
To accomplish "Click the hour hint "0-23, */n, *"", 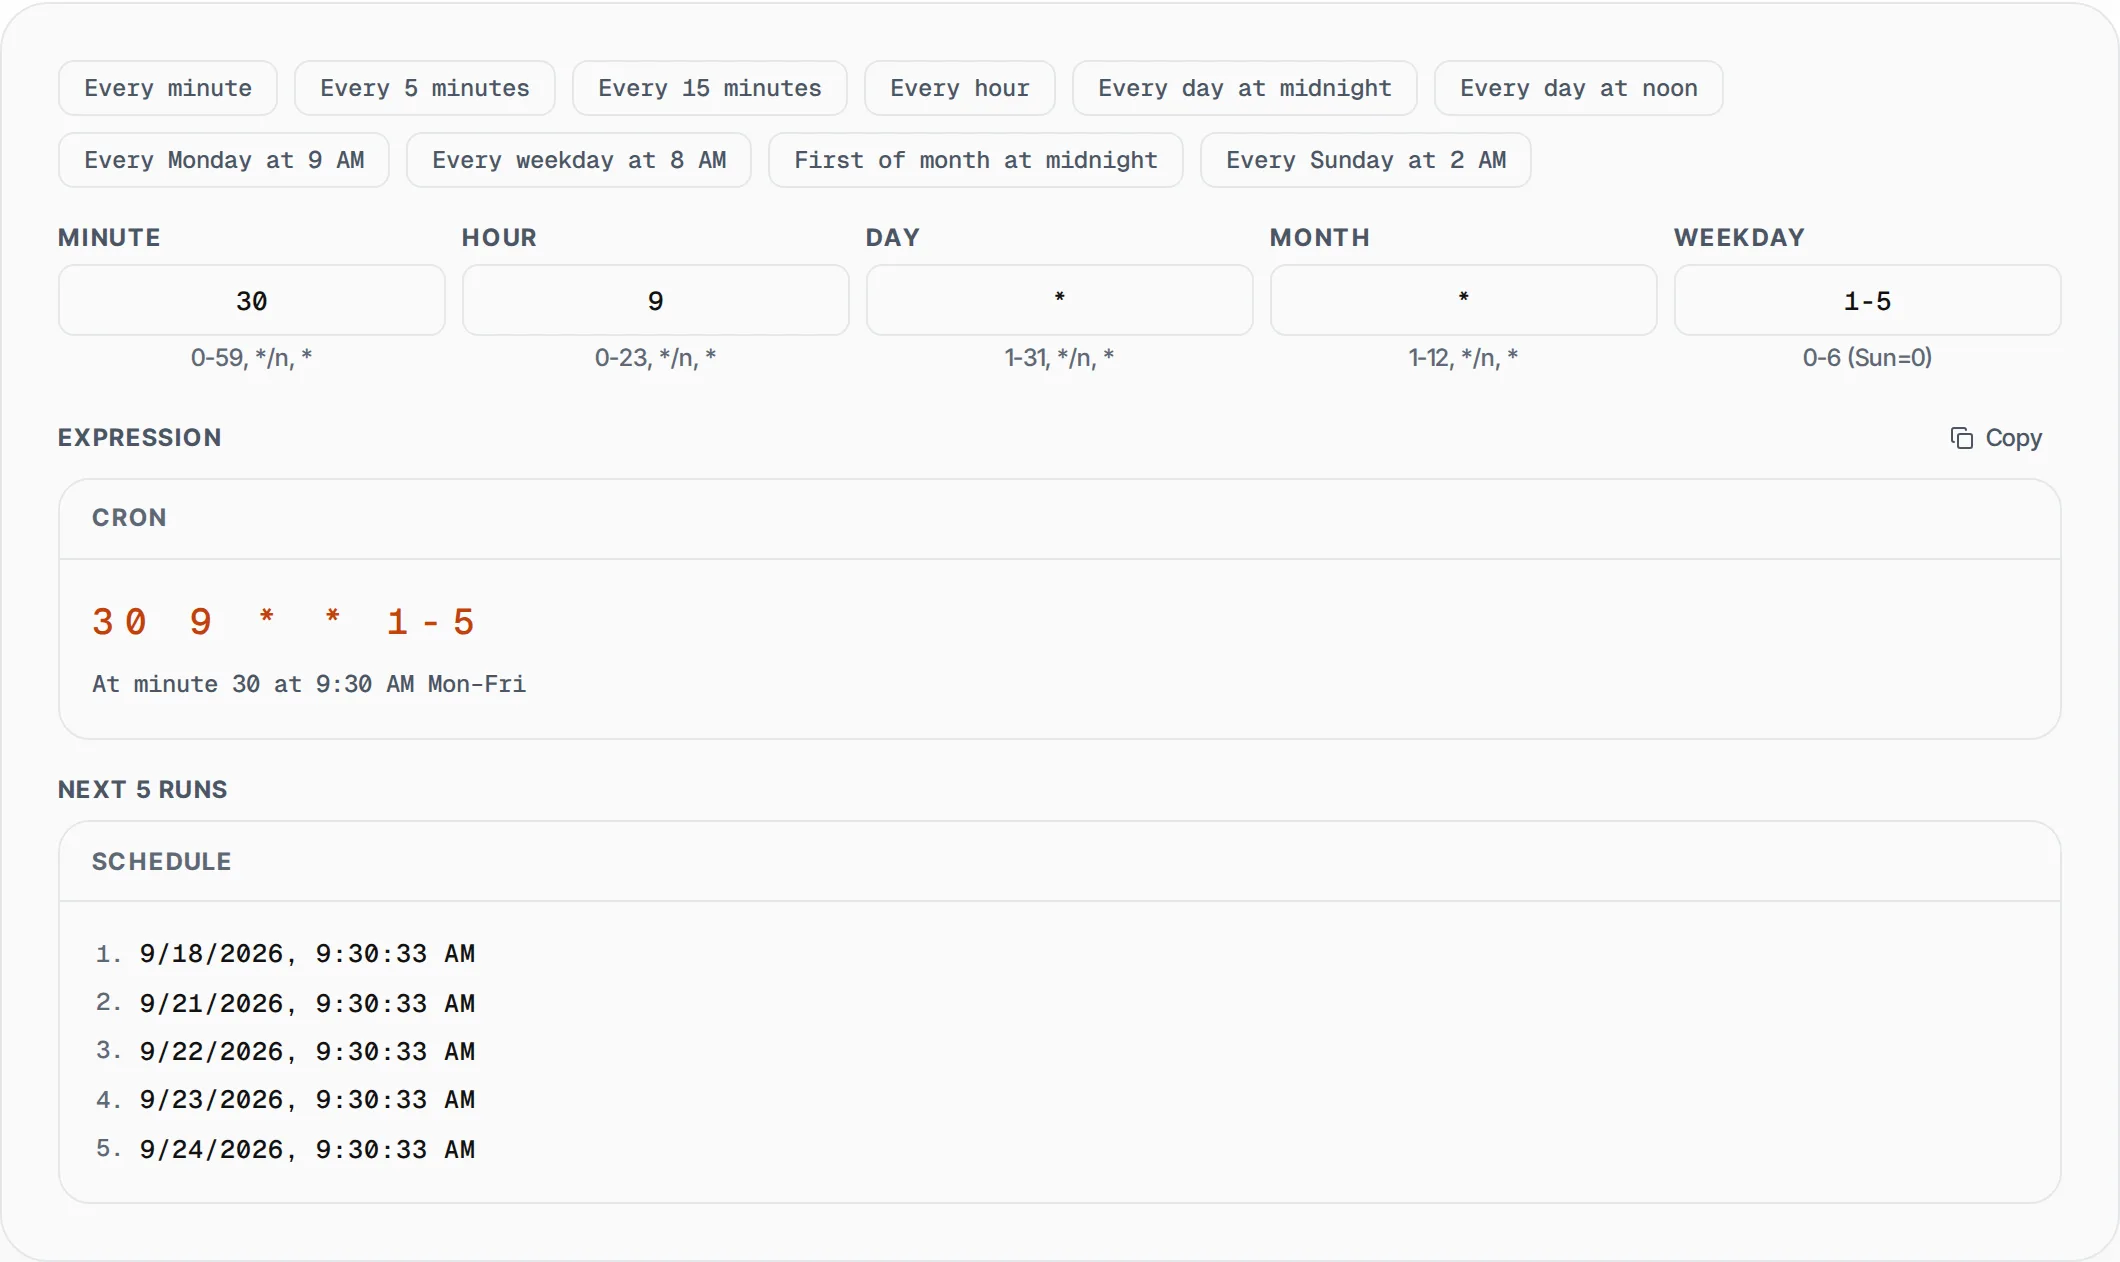I will (x=656, y=358).
